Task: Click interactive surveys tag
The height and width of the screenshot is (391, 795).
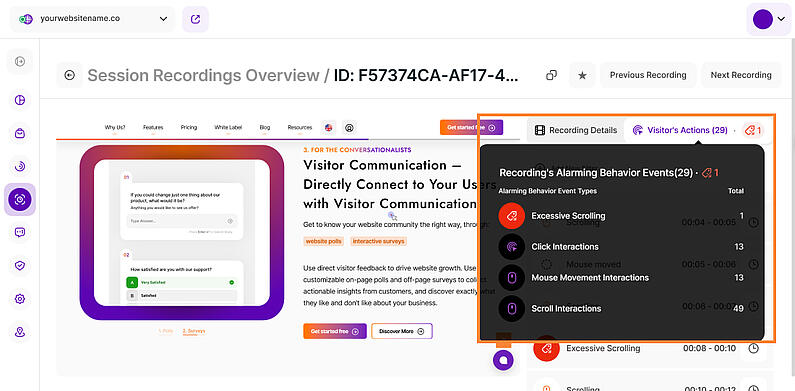Action: pyautogui.click(x=378, y=241)
